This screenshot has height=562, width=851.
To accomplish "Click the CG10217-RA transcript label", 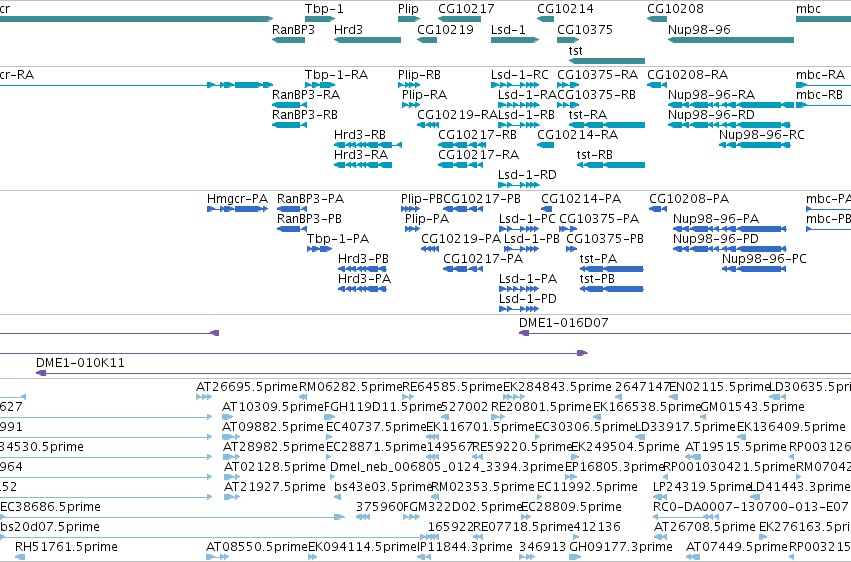I will [x=478, y=155].
